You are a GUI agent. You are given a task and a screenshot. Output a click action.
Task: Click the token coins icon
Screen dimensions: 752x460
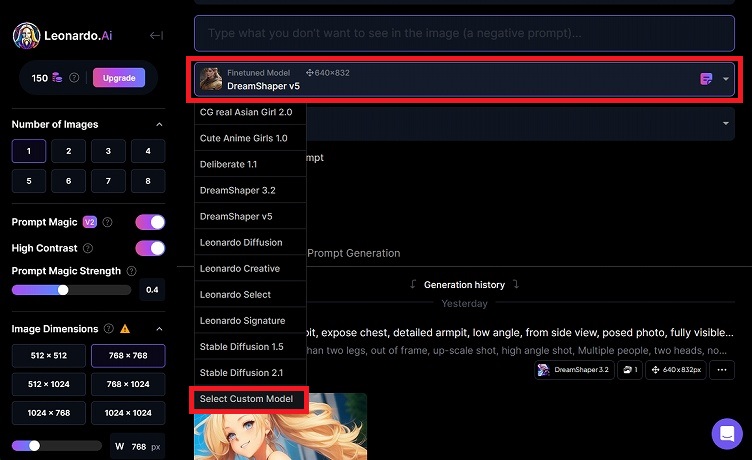pos(57,77)
